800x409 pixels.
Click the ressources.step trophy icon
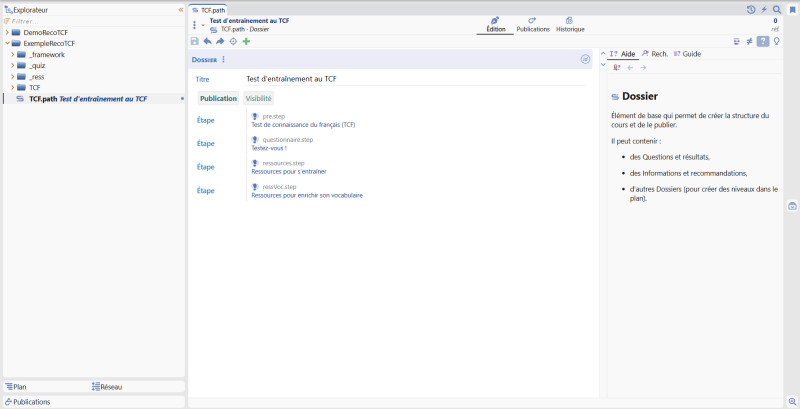(255, 163)
